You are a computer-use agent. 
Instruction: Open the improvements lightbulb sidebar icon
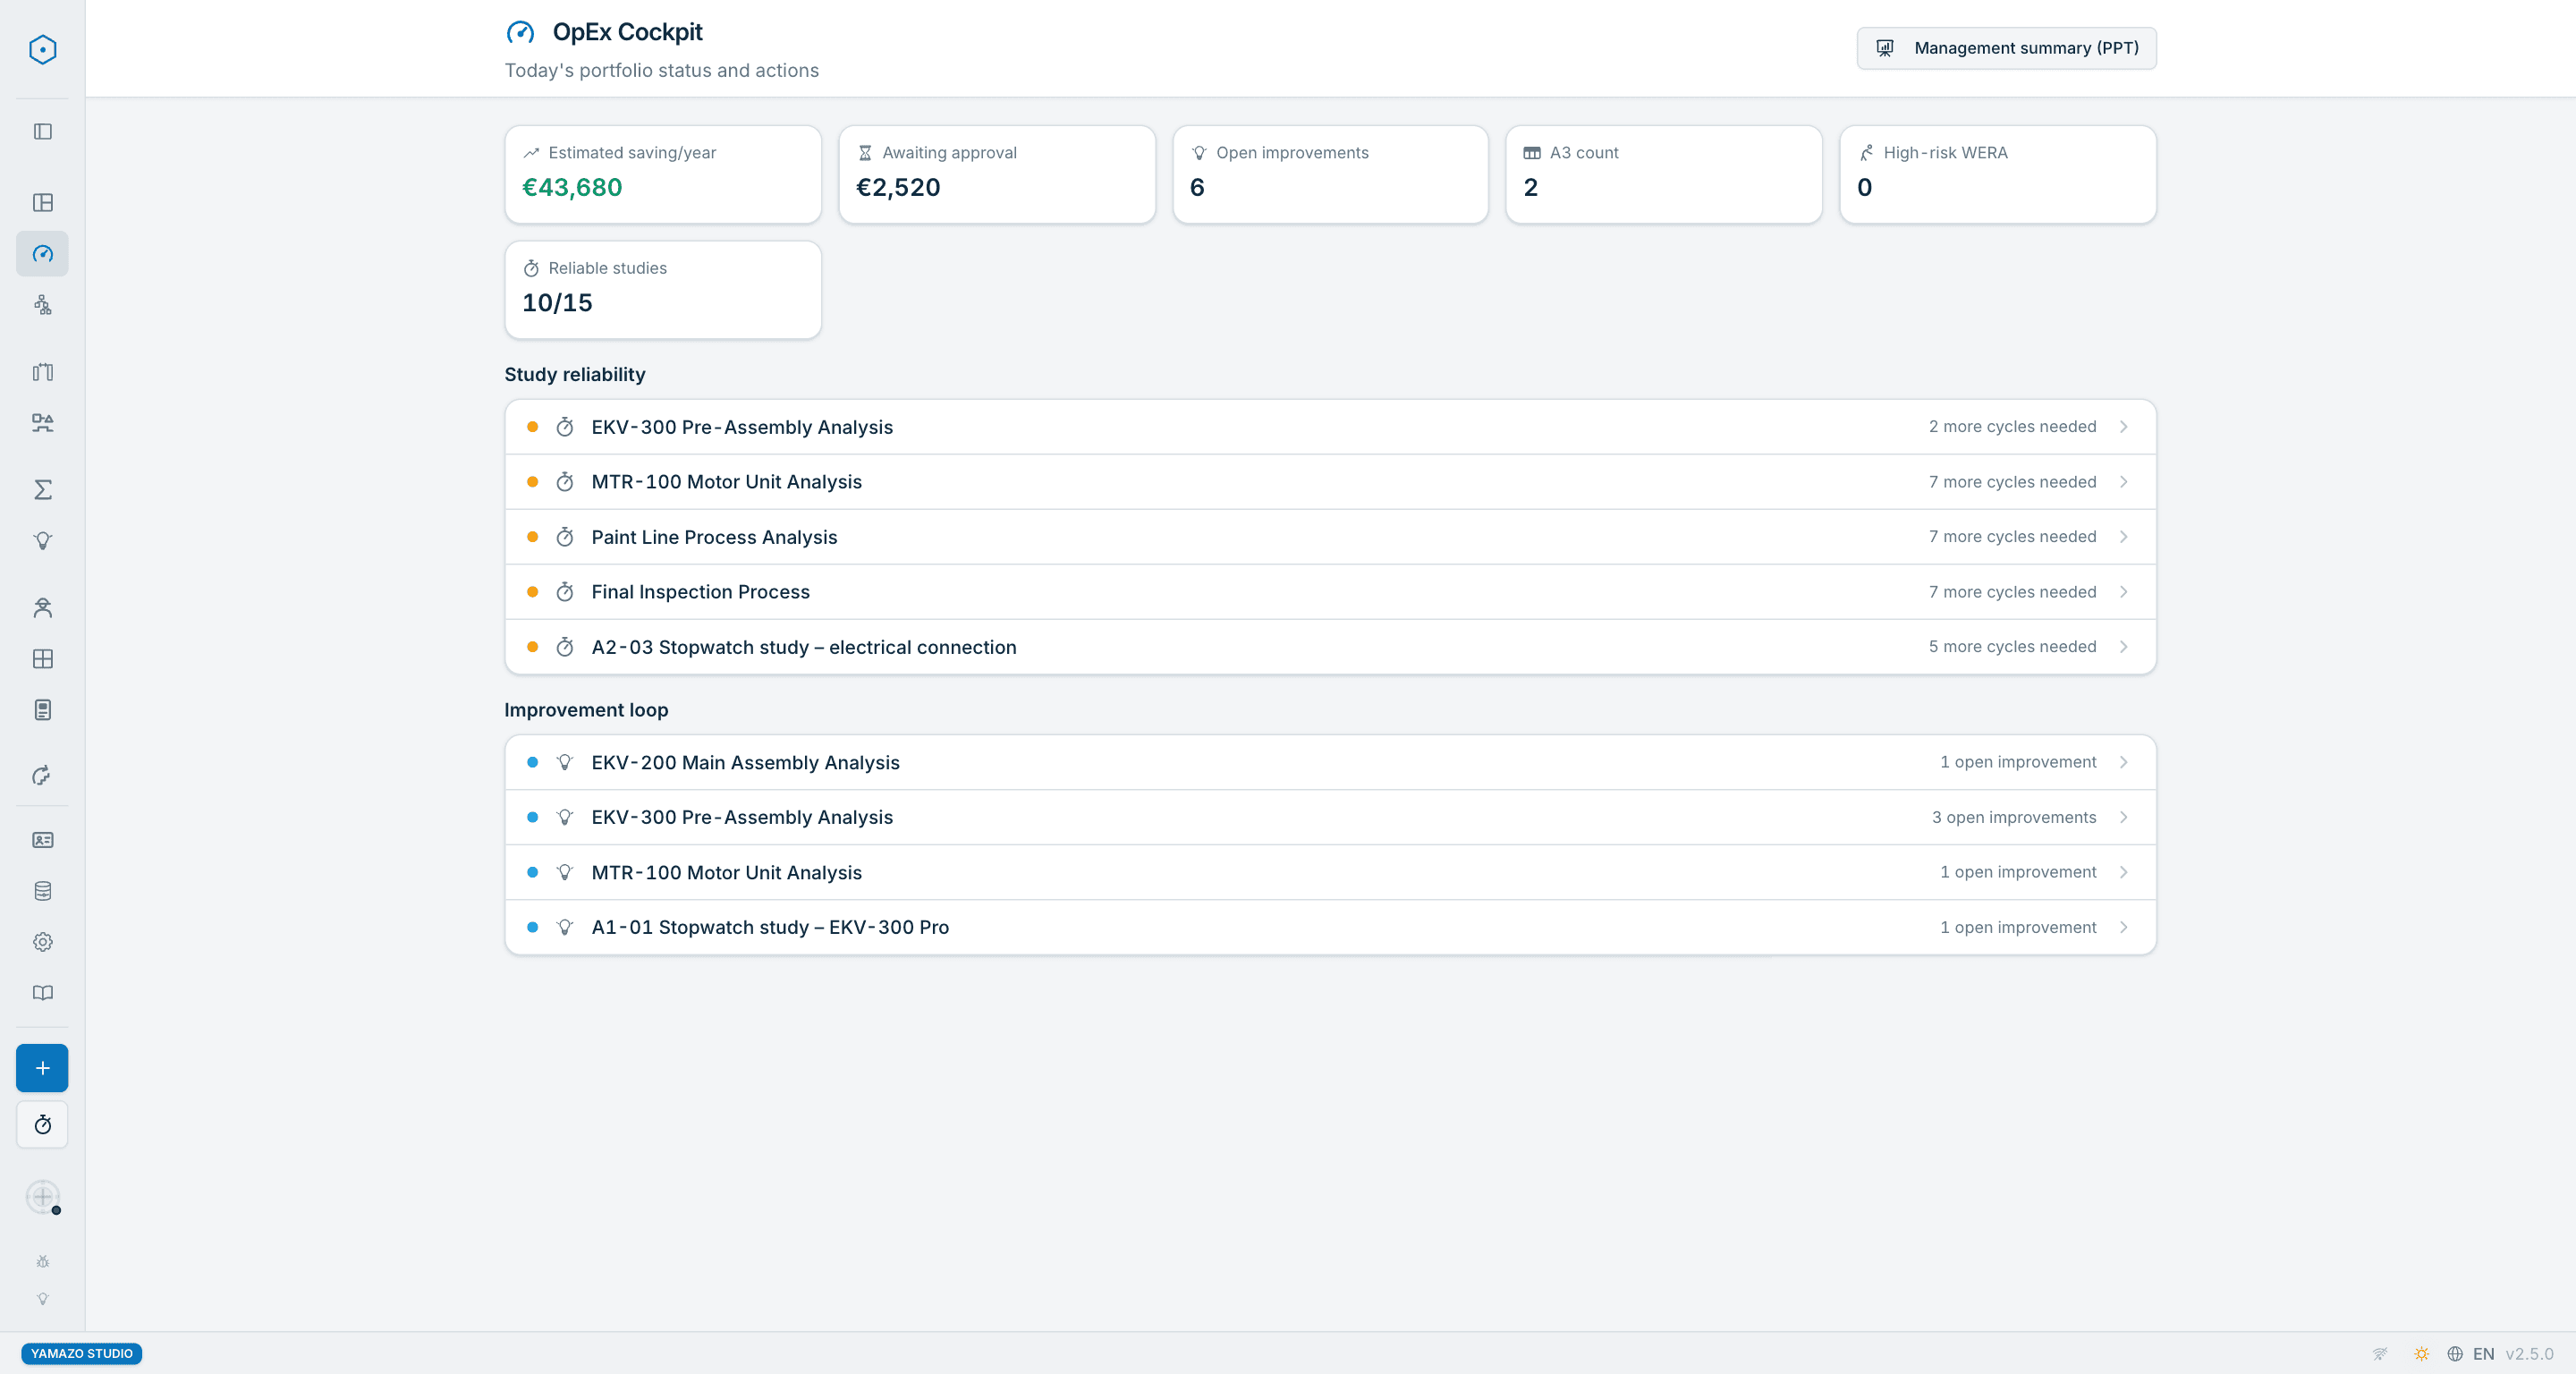coord(42,541)
